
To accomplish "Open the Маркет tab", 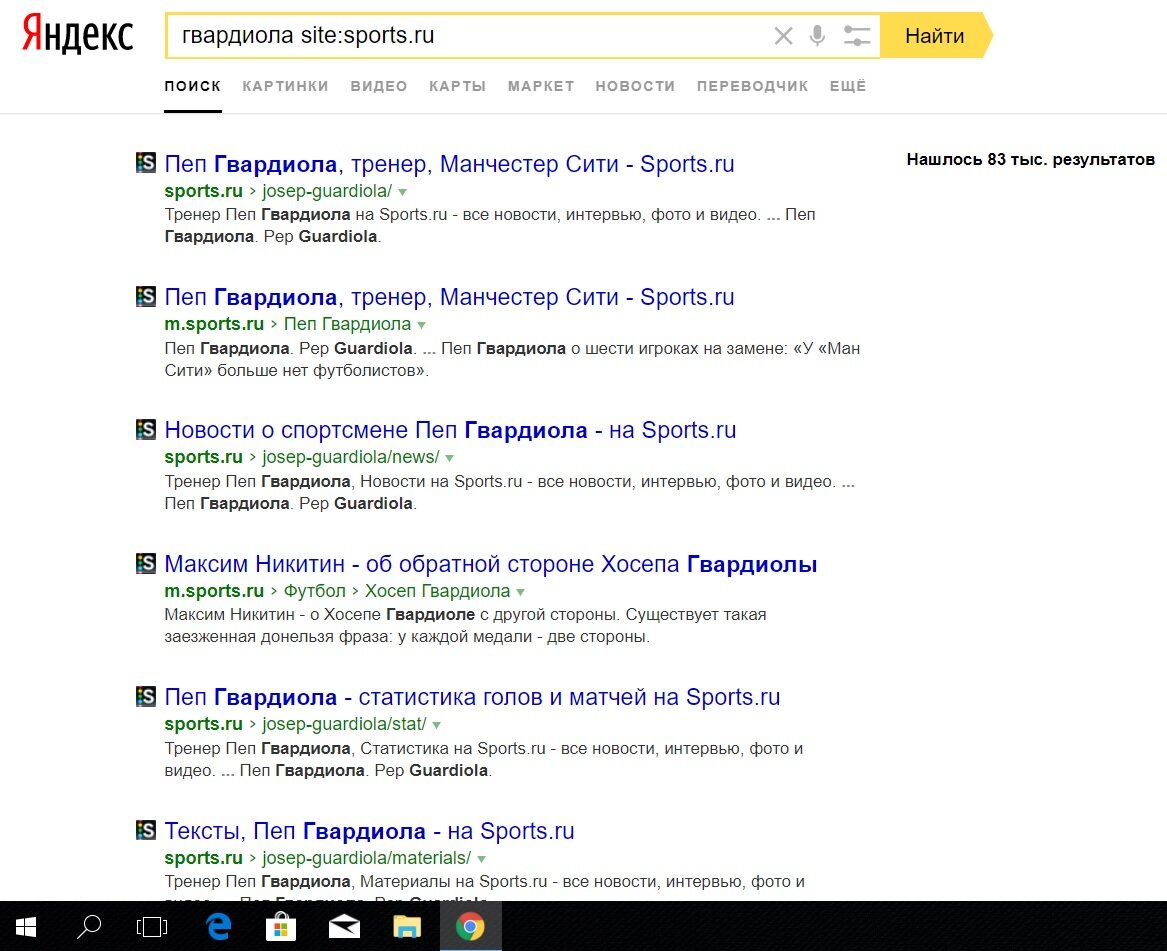I will pyautogui.click(x=541, y=86).
